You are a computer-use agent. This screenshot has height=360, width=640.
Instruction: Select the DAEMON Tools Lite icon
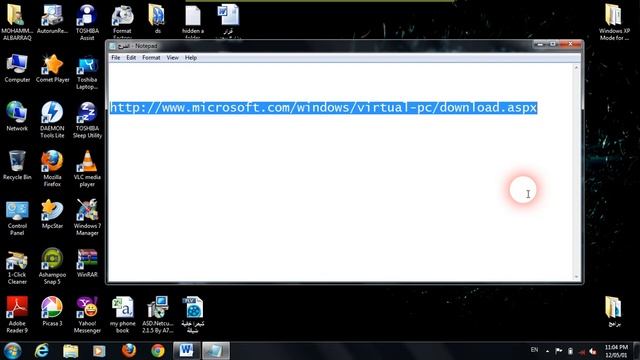(x=52, y=120)
